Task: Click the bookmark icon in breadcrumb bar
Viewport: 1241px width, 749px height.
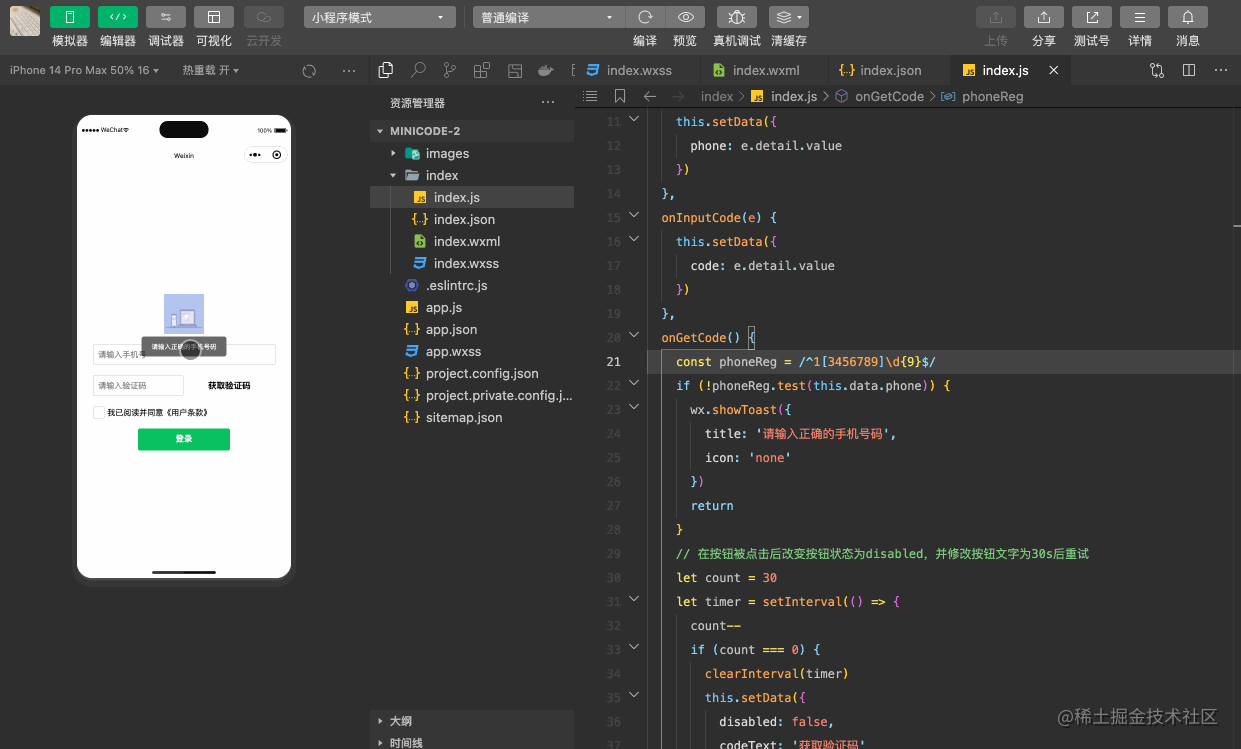Action: (x=620, y=96)
